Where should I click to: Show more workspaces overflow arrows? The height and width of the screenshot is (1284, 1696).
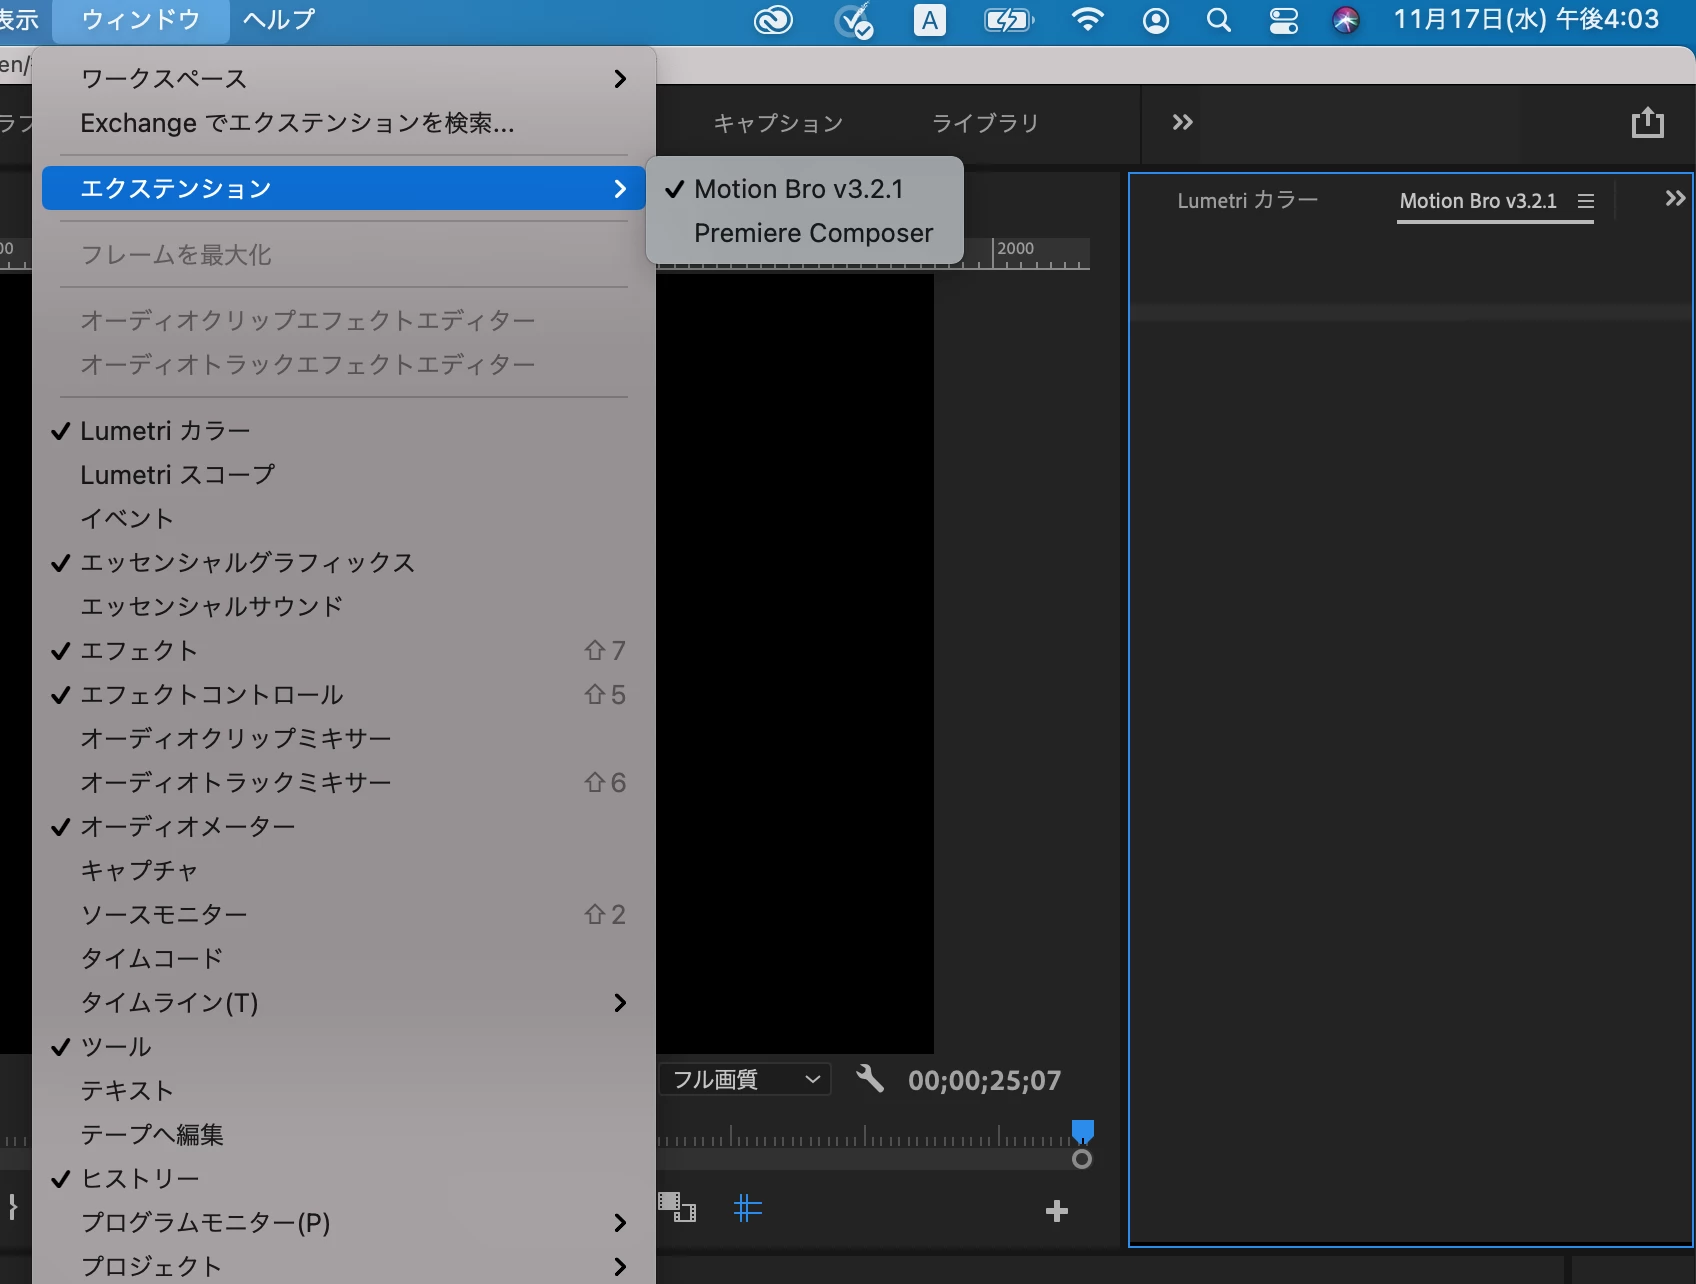coord(1182,122)
